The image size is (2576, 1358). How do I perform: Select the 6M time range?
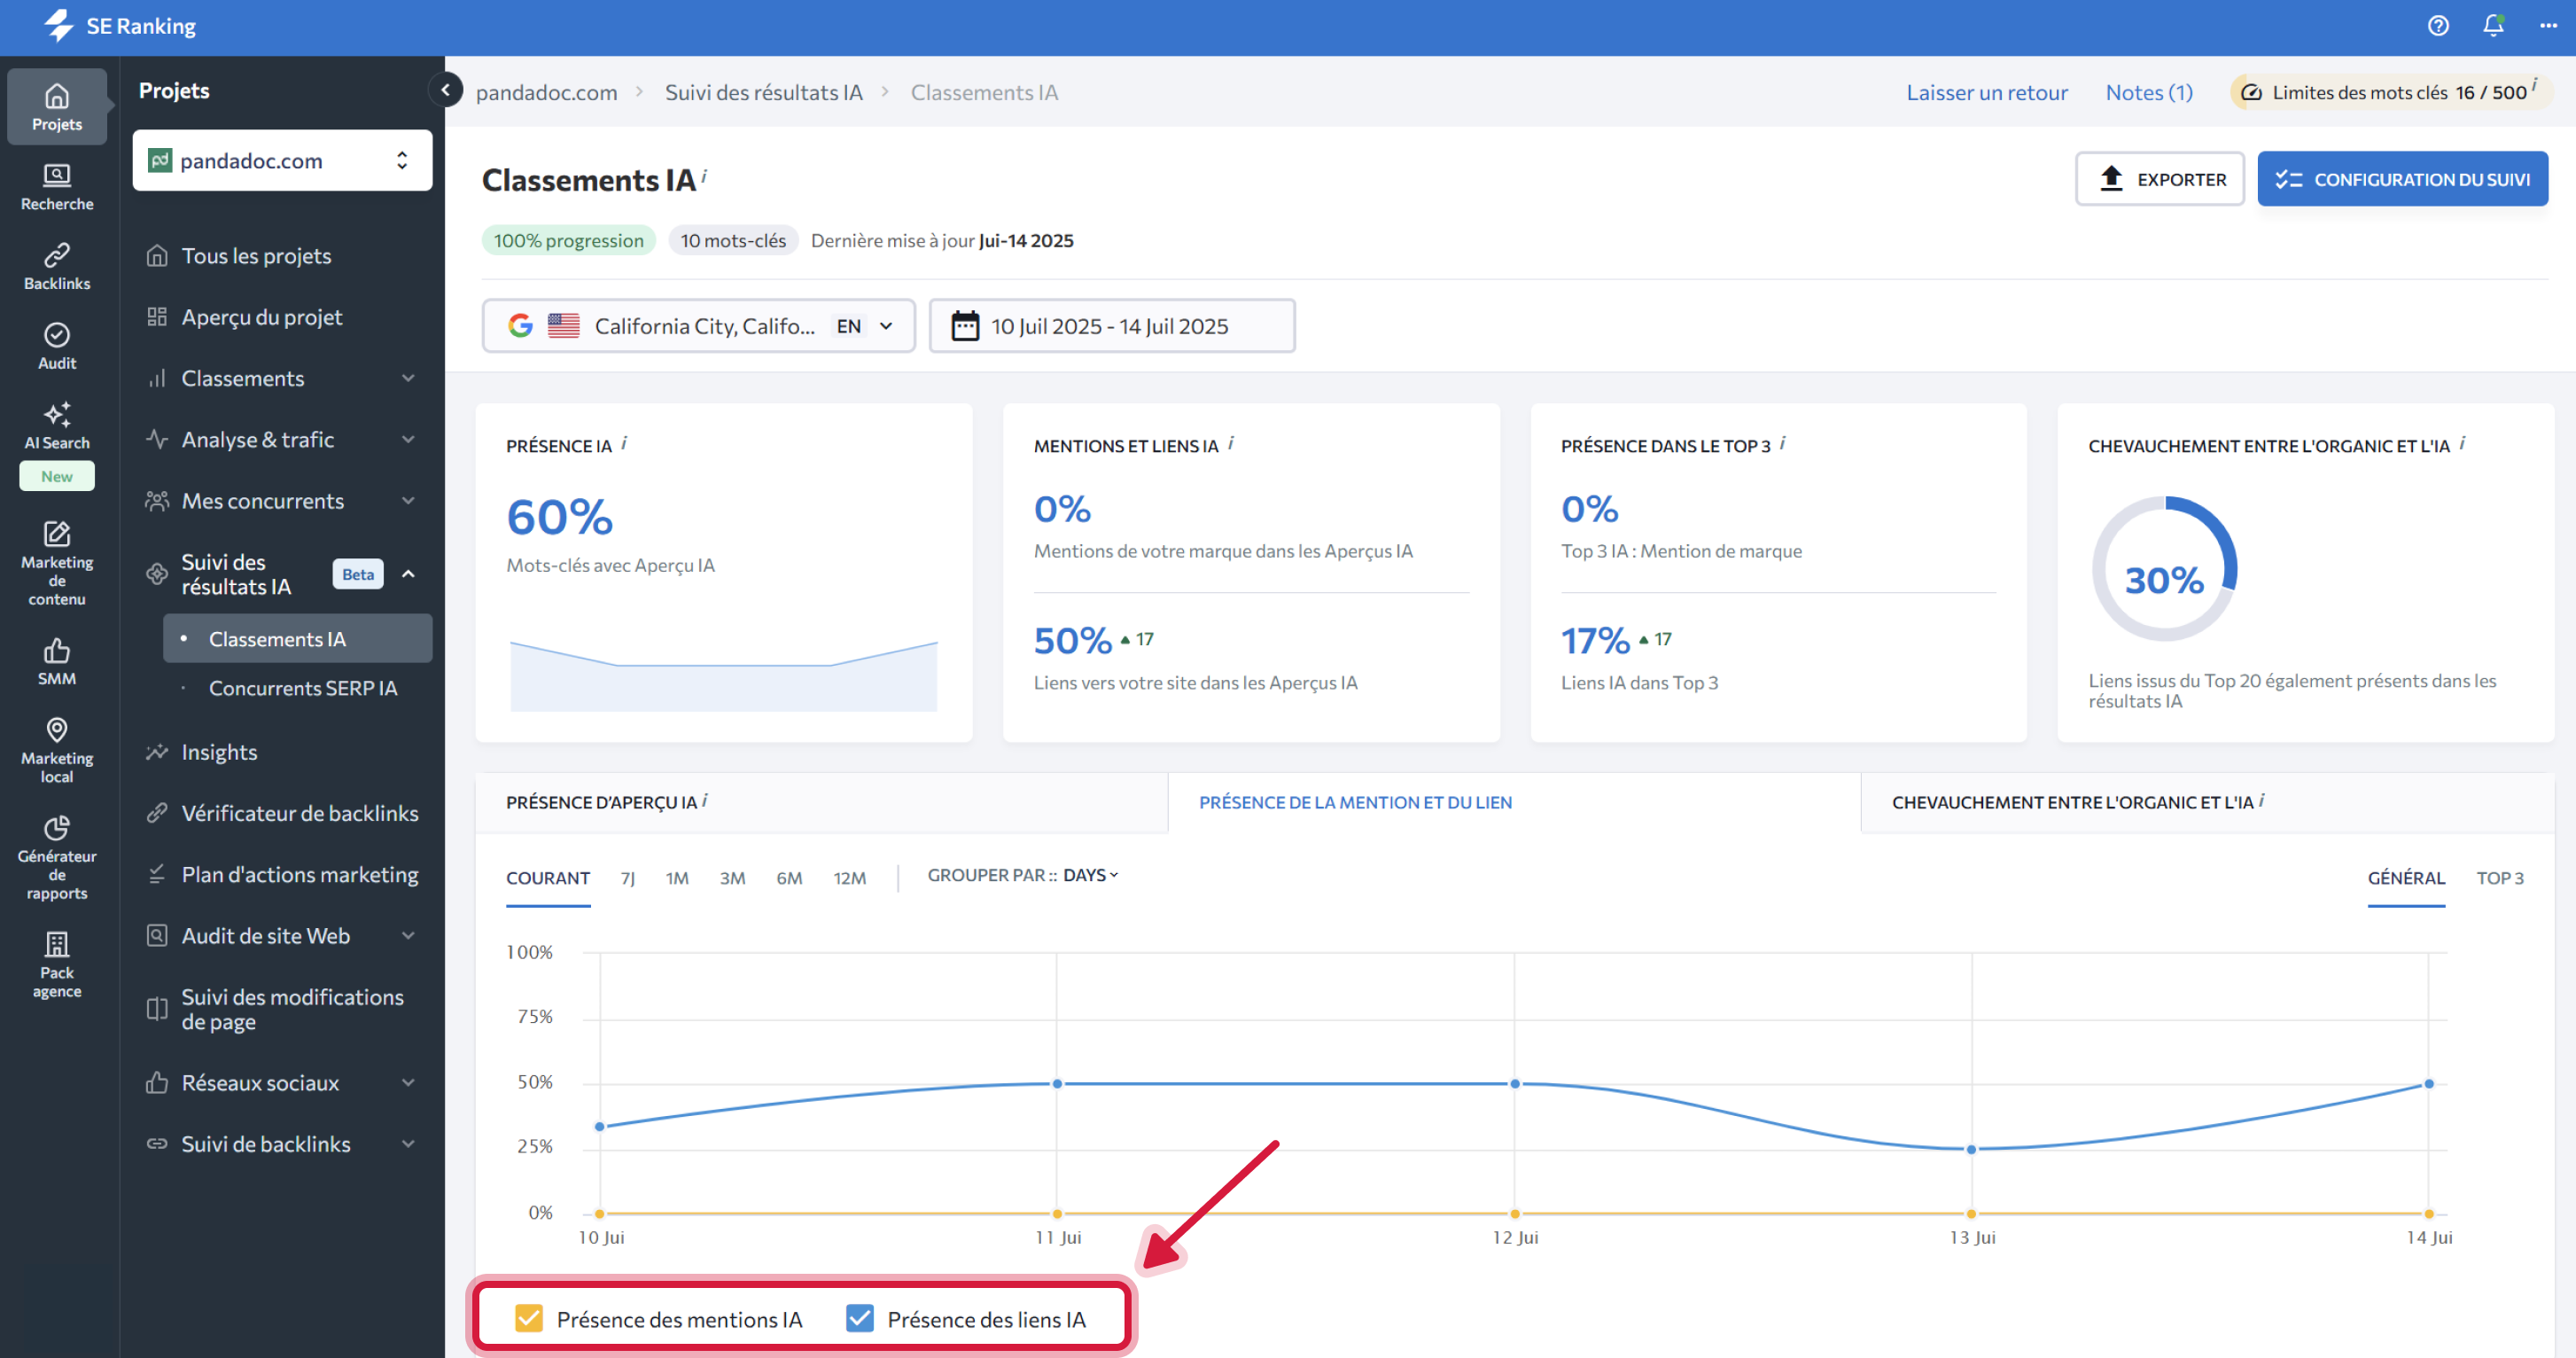click(789, 878)
